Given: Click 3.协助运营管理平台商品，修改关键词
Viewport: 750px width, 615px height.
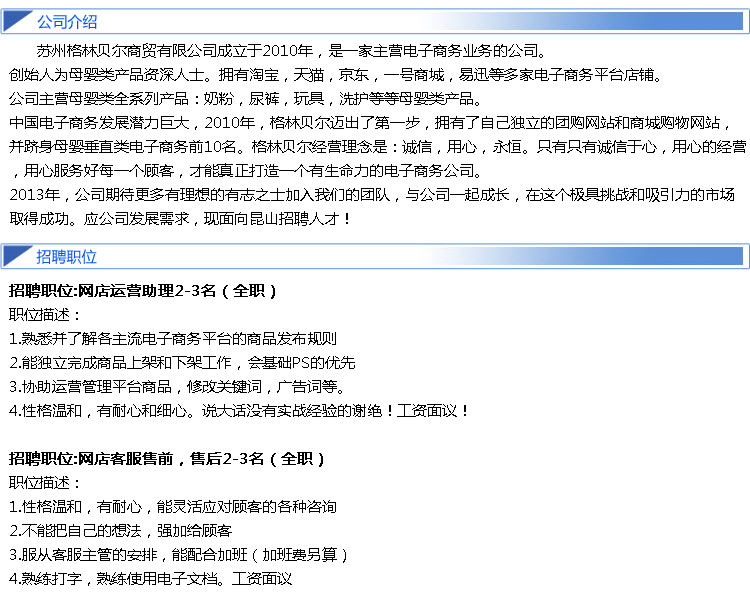Looking at the screenshot, I should click(177, 386).
